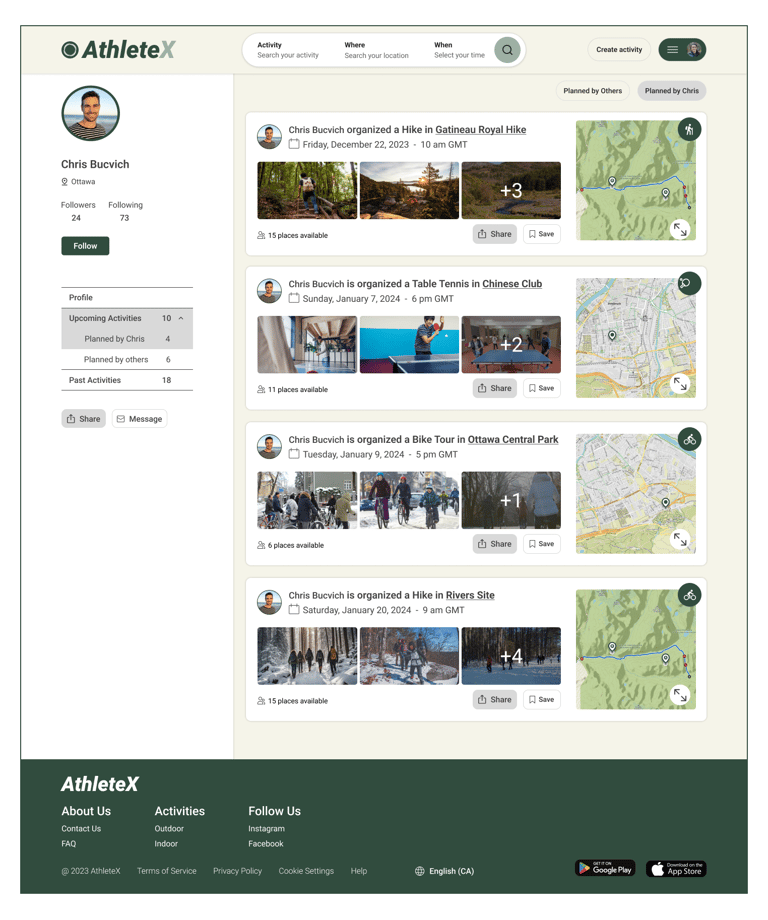Expand the Rivers Site hike map
The height and width of the screenshot is (920, 768).
680,695
